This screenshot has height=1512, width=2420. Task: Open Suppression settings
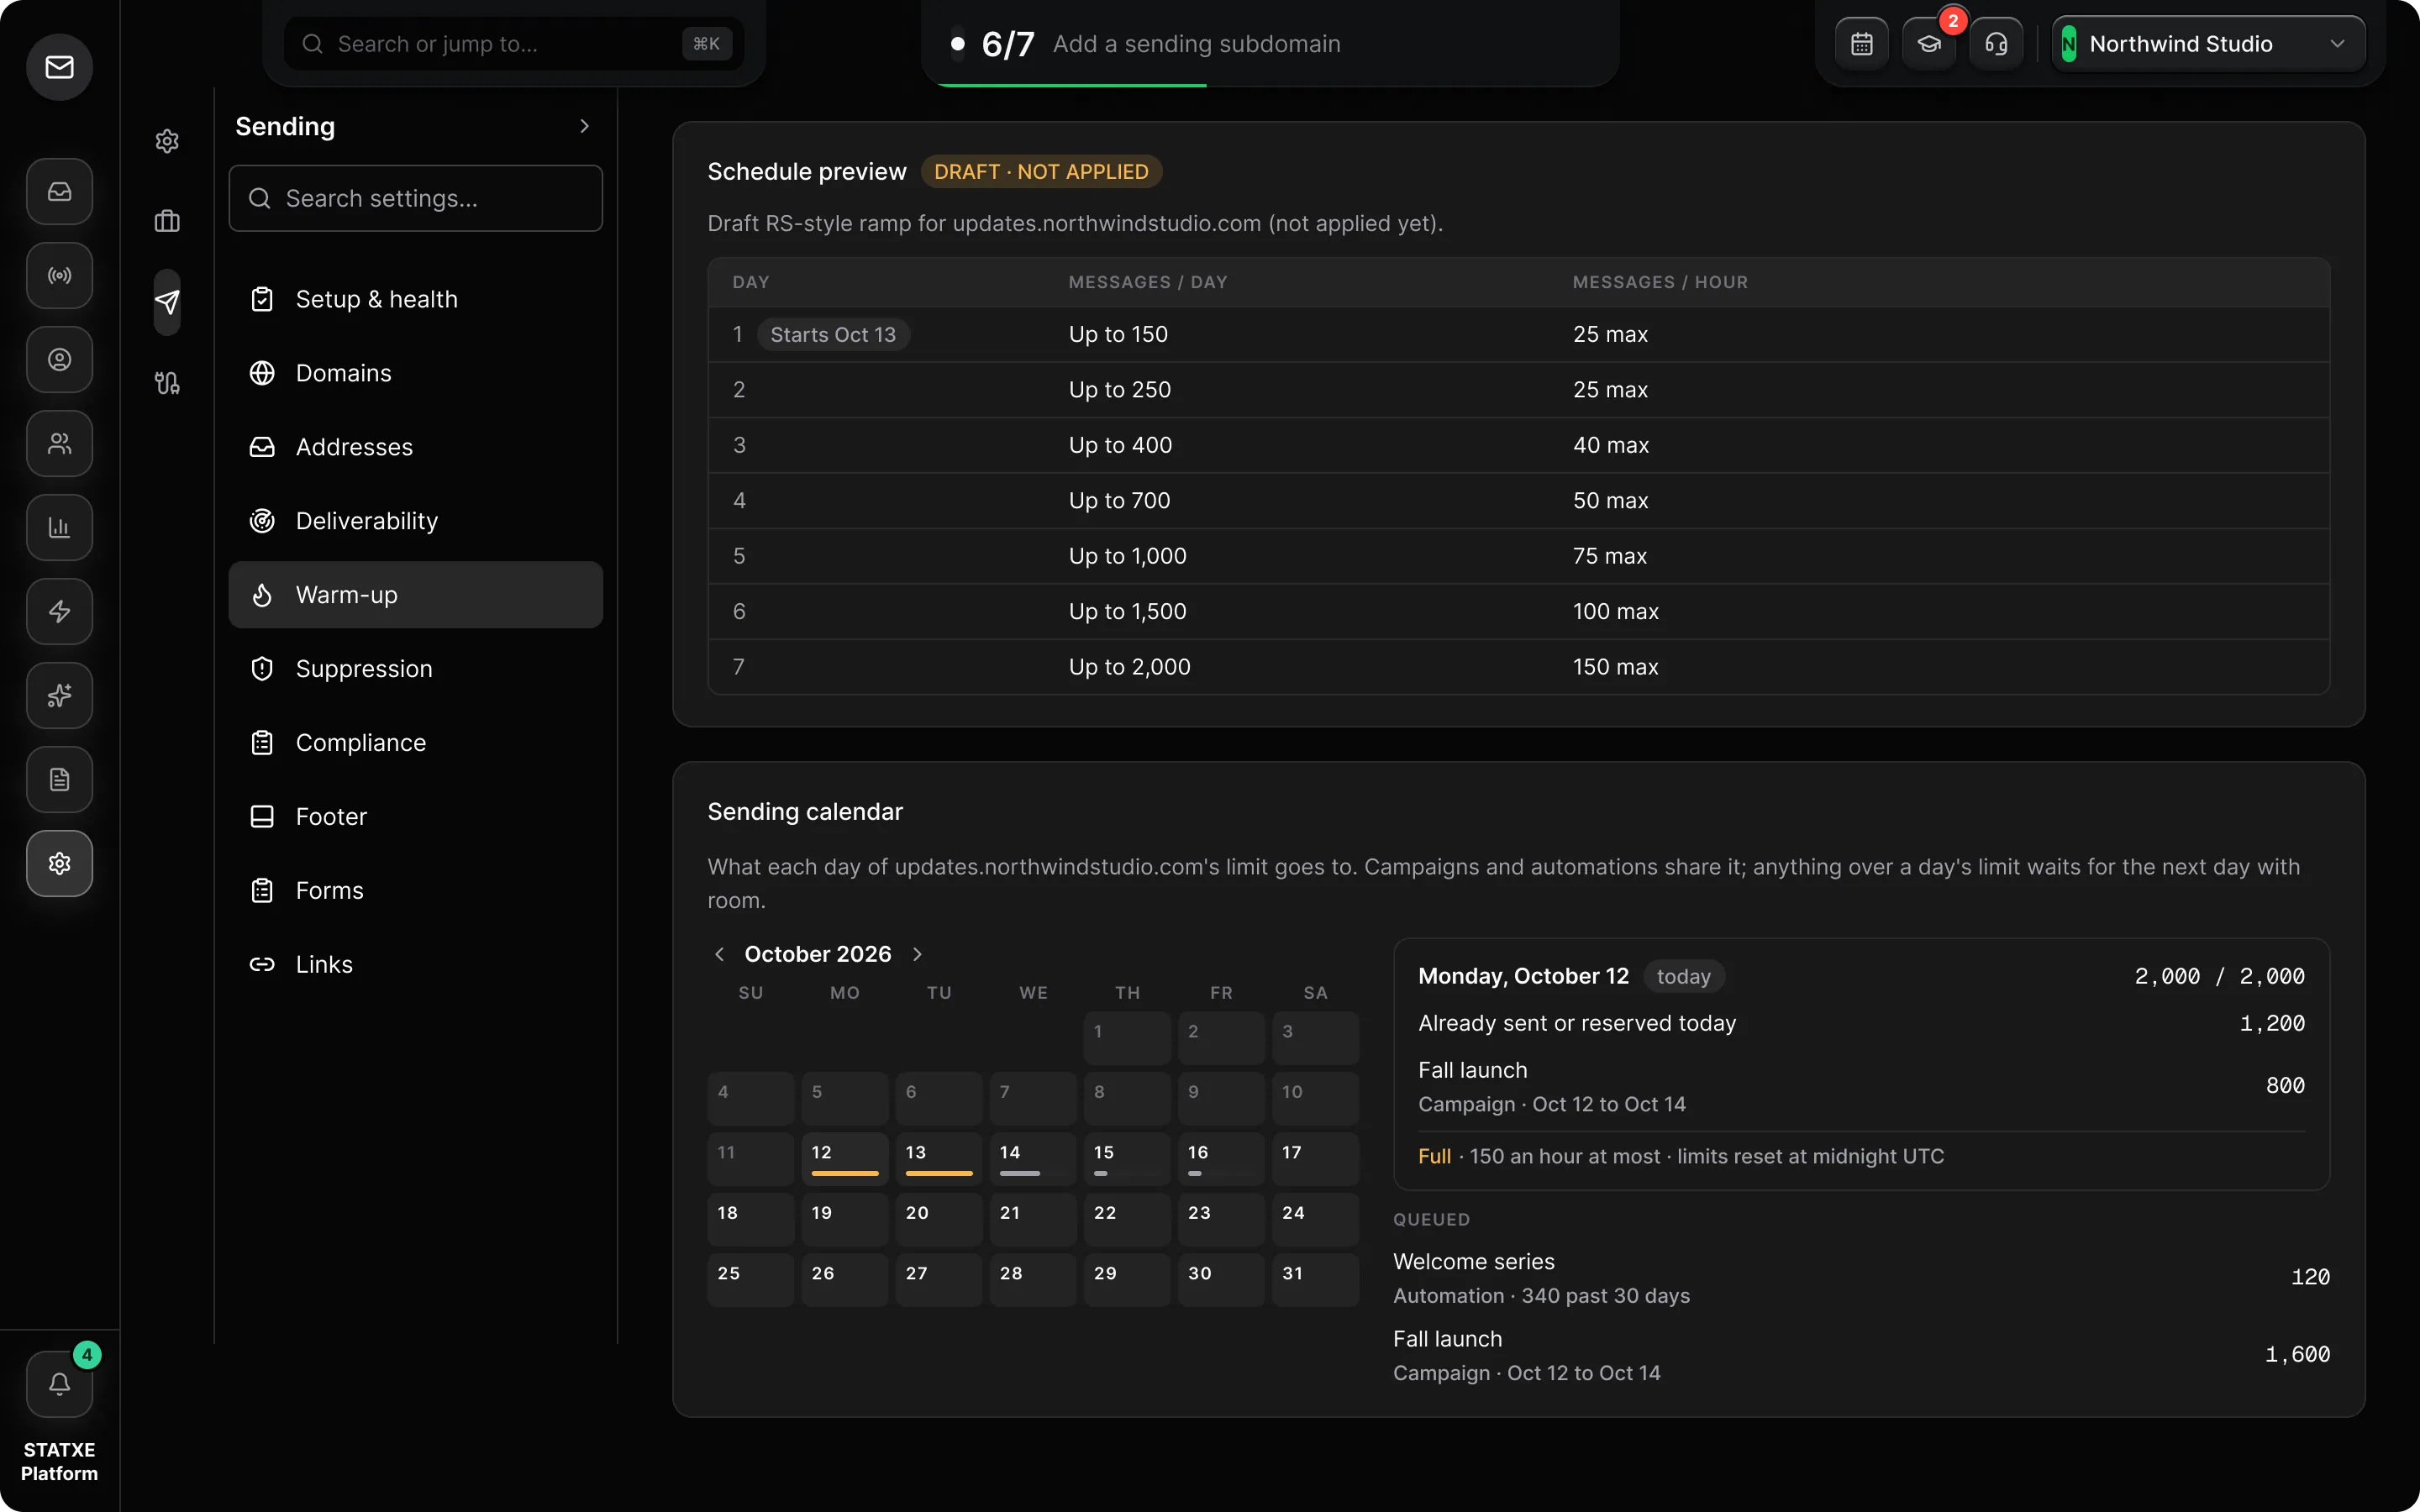[x=415, y=669]
